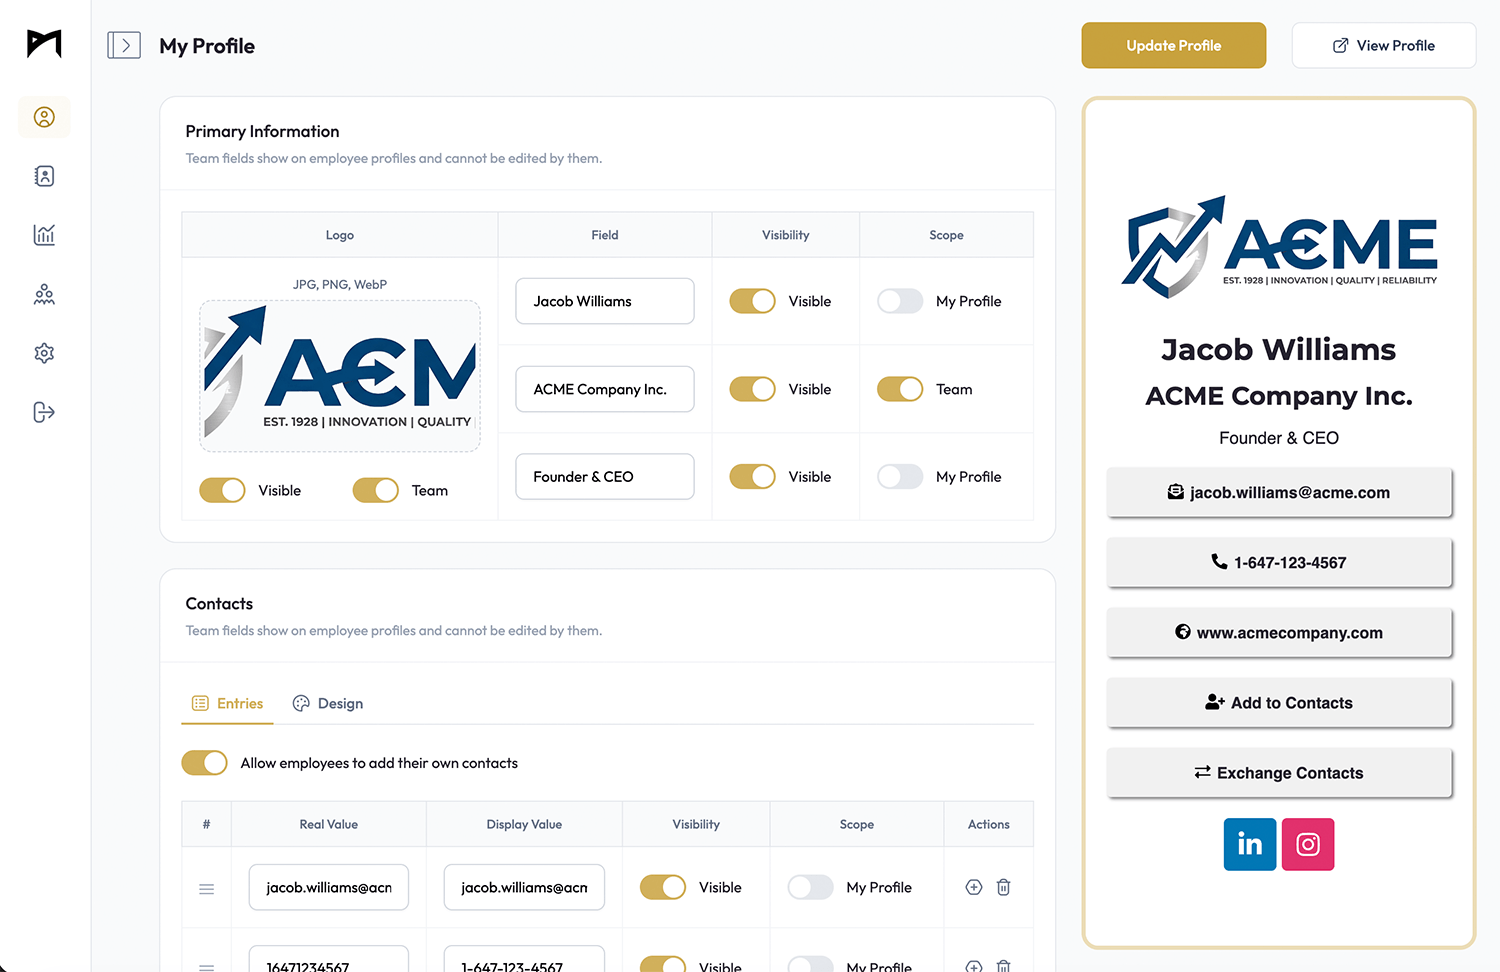The image size is (1500, 972).
Task: Toggle visibility for Jacob Williams name field
Action: [x=752, y=301]
